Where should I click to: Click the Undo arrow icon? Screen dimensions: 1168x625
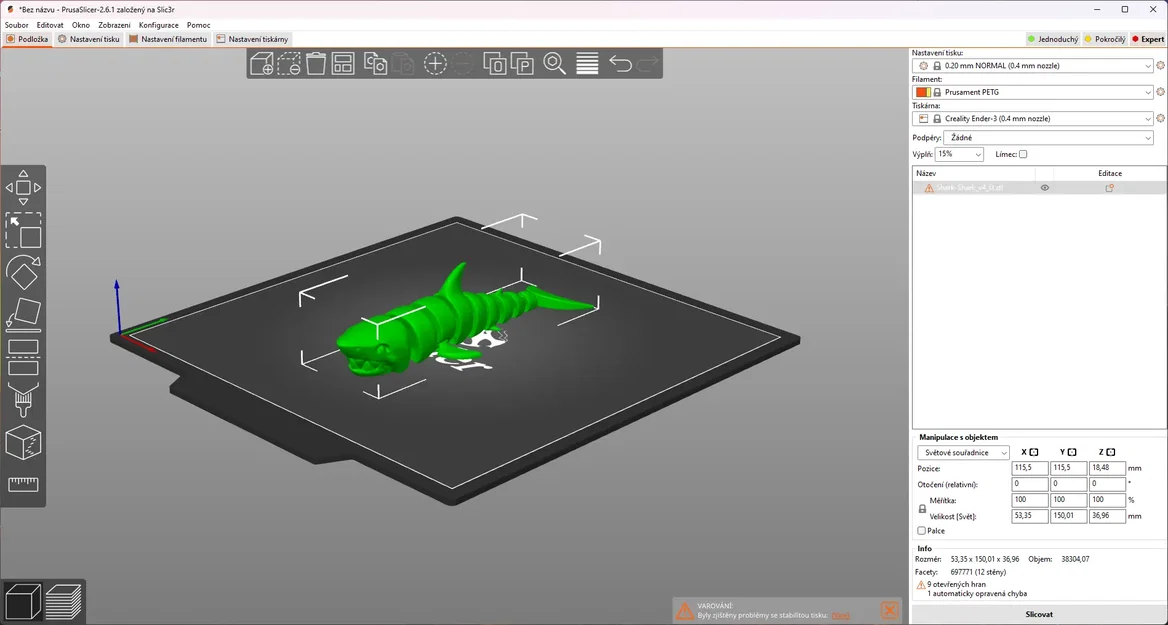pos(620,64)
